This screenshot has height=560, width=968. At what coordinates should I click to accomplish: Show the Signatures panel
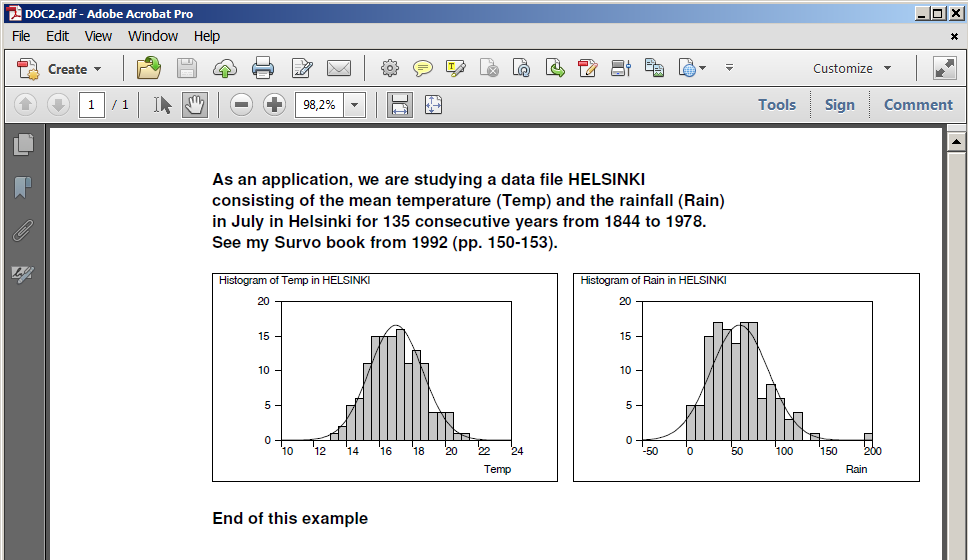point(23,274)
